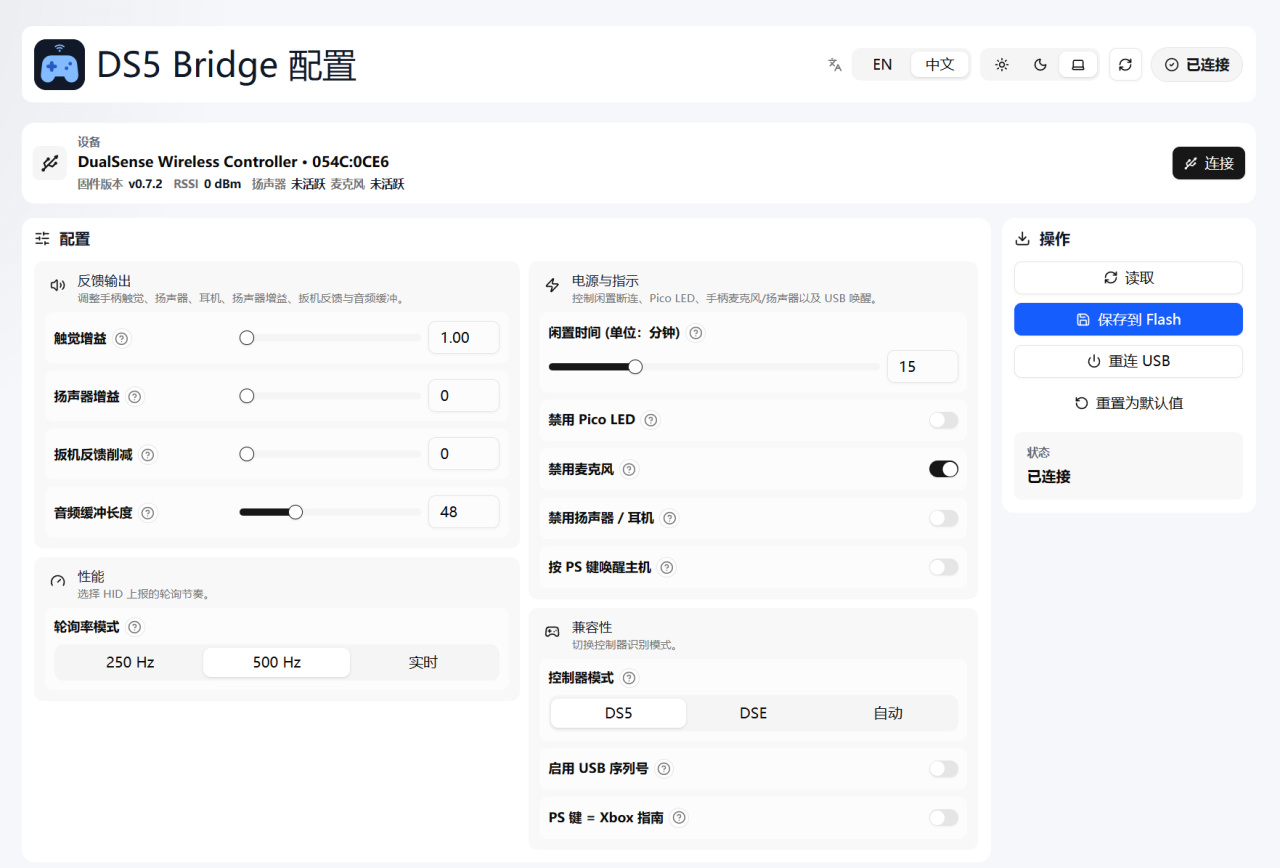Open help for PS 键 = Xbox 指南
Screen dimensions: 1280x868
pos(679,818)
